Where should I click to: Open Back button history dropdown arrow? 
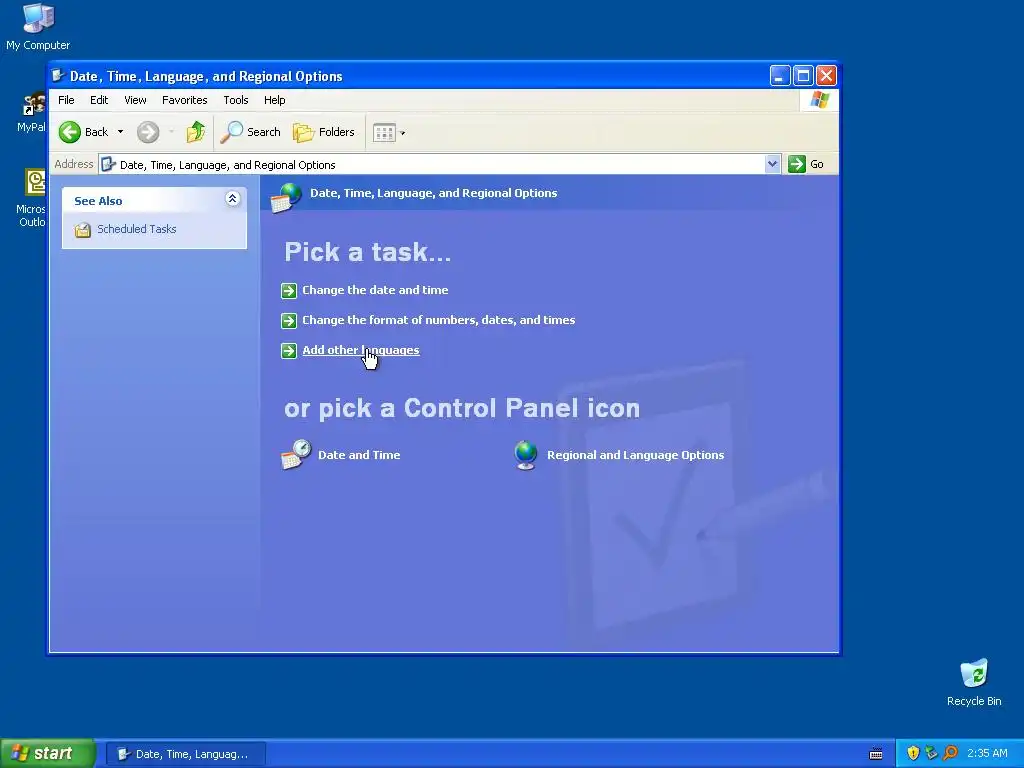coord(120,133)
